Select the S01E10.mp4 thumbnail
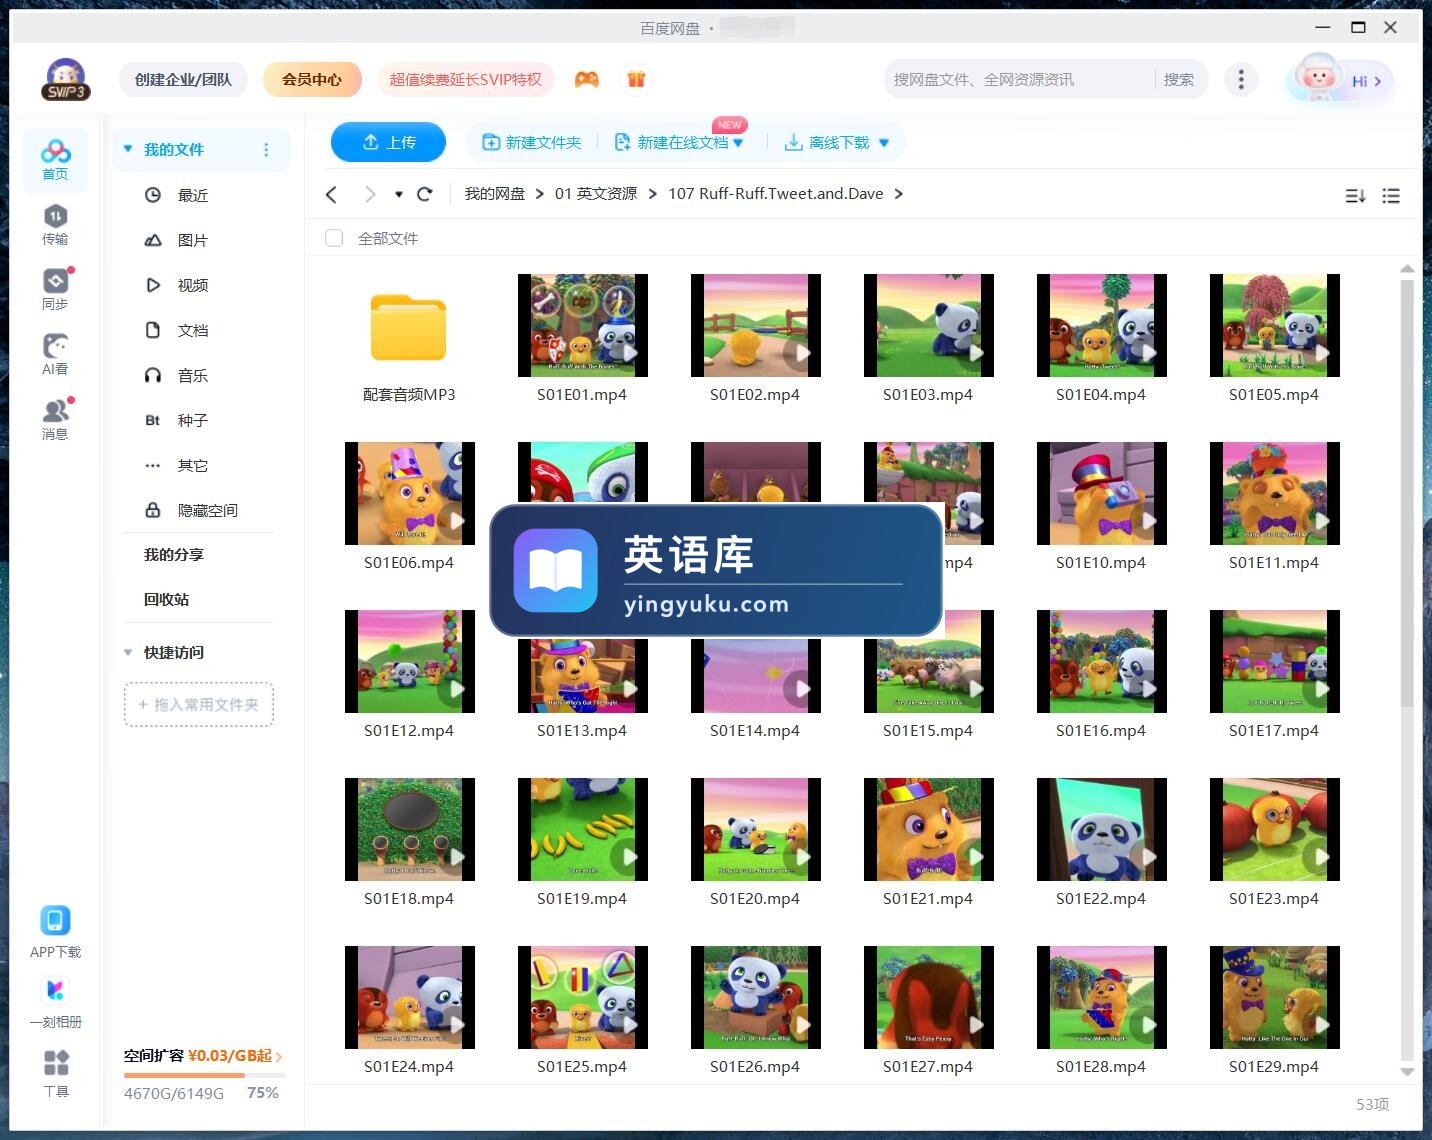Viewport: 1432px width, 1140px height. (1101, 493)
